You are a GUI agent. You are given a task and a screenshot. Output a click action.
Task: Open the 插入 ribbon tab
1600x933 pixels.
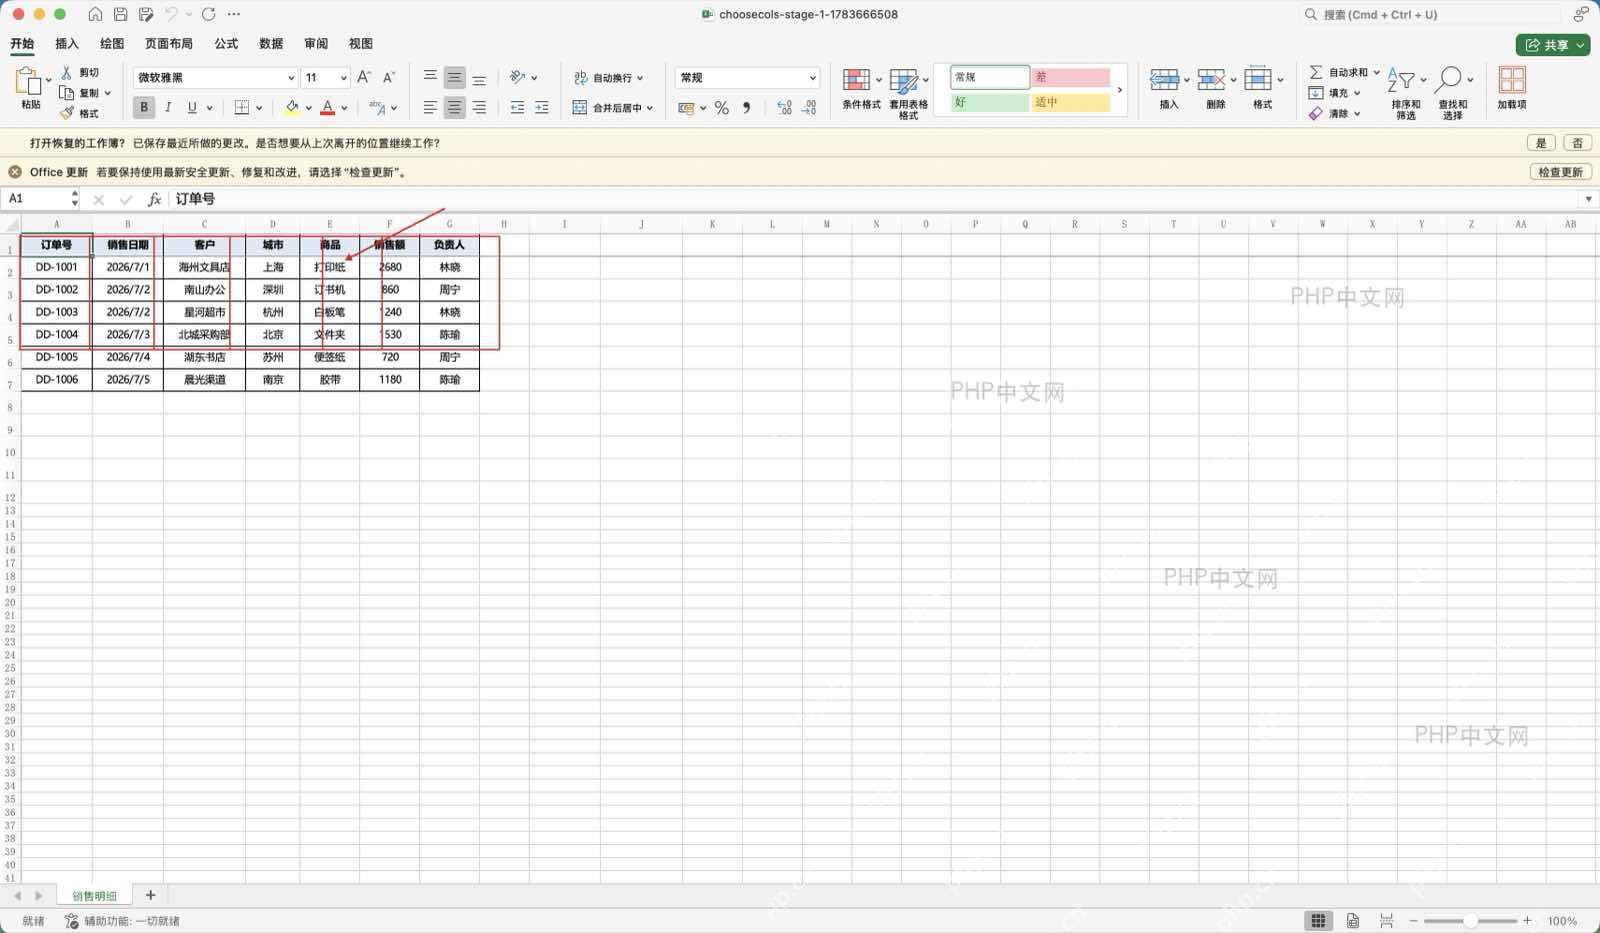click(x=67, y=44)
